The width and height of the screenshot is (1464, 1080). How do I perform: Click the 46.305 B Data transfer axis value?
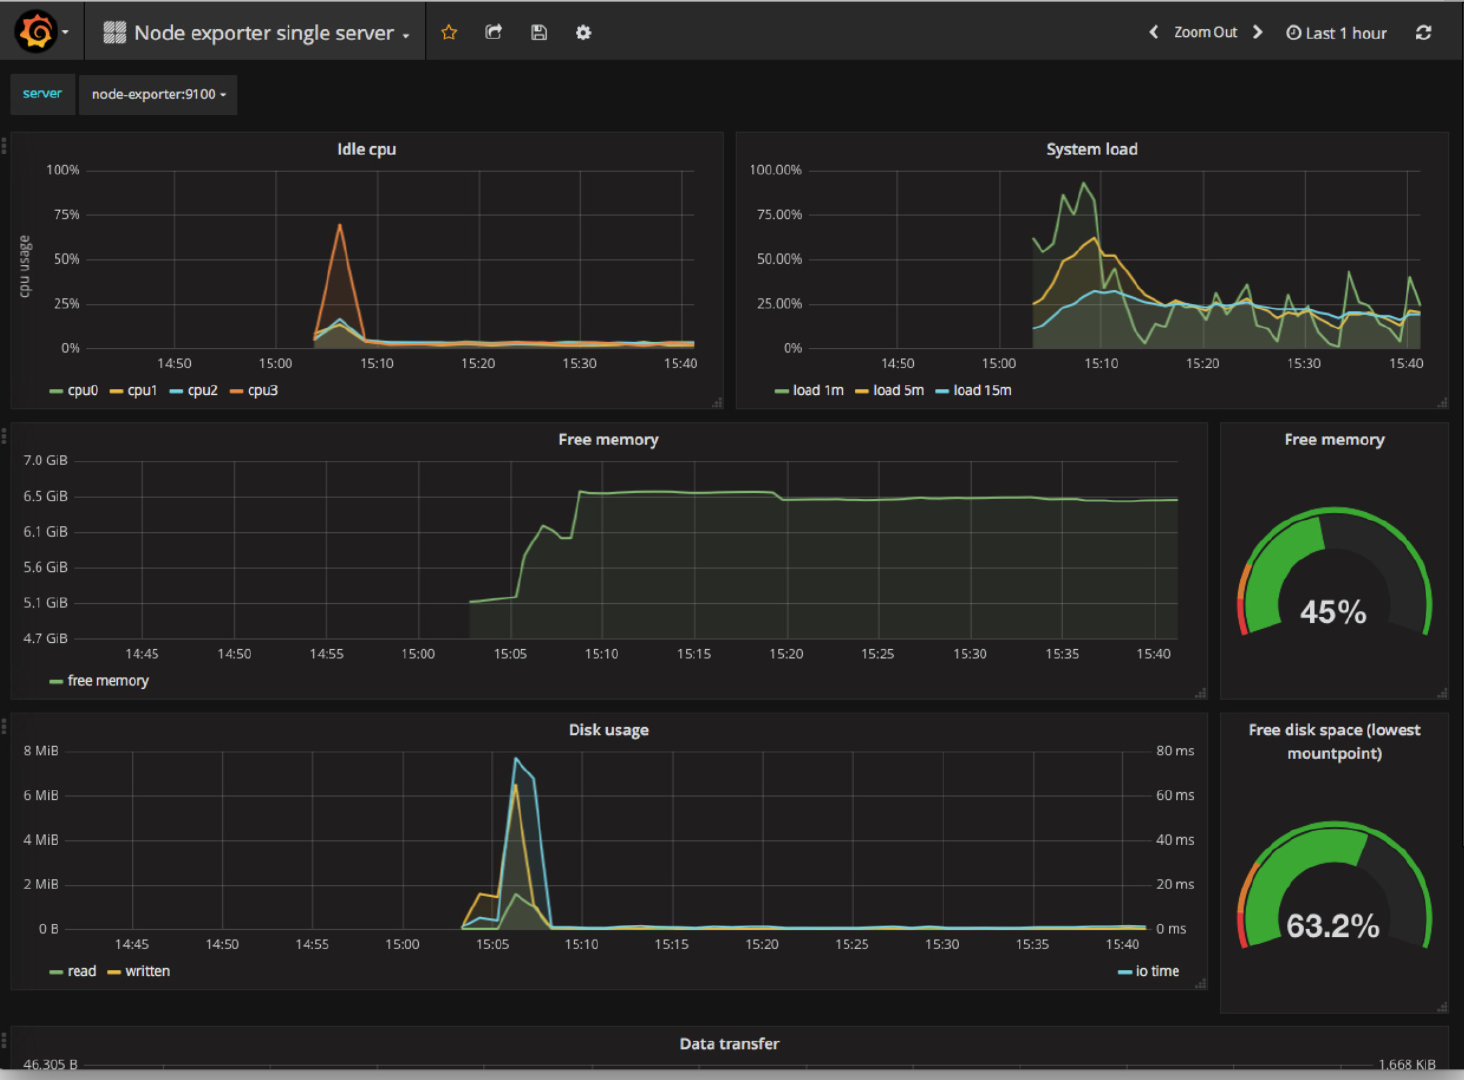tap(50, 1064)
